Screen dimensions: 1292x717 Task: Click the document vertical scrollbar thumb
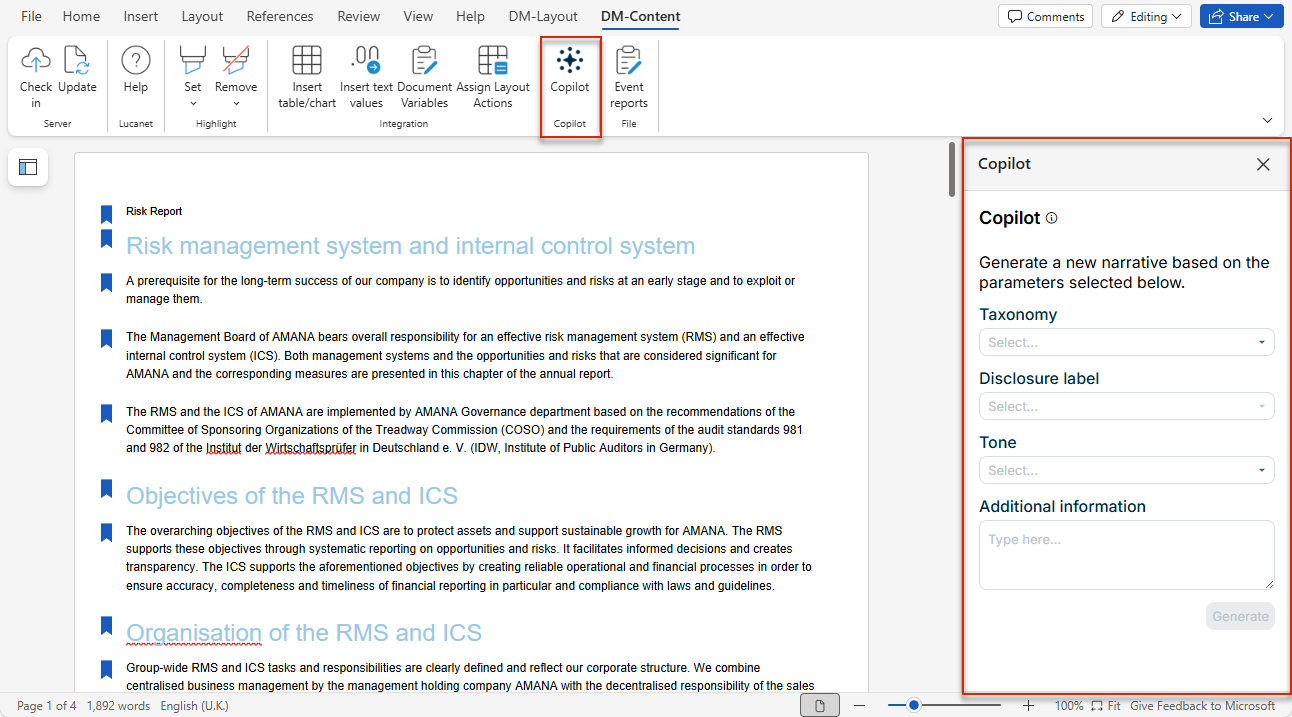point(953,170)
